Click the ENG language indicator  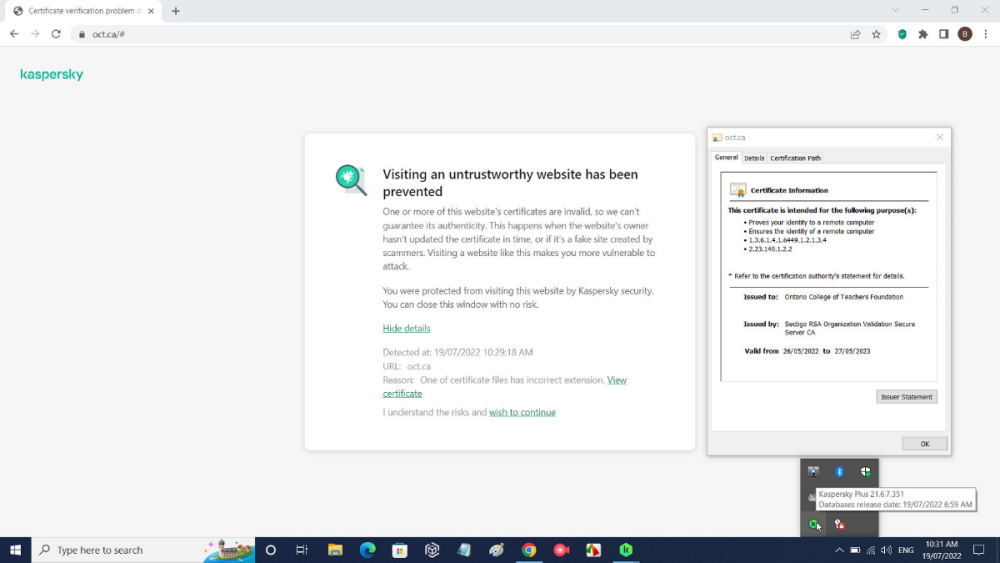click(x=906, y=550)
